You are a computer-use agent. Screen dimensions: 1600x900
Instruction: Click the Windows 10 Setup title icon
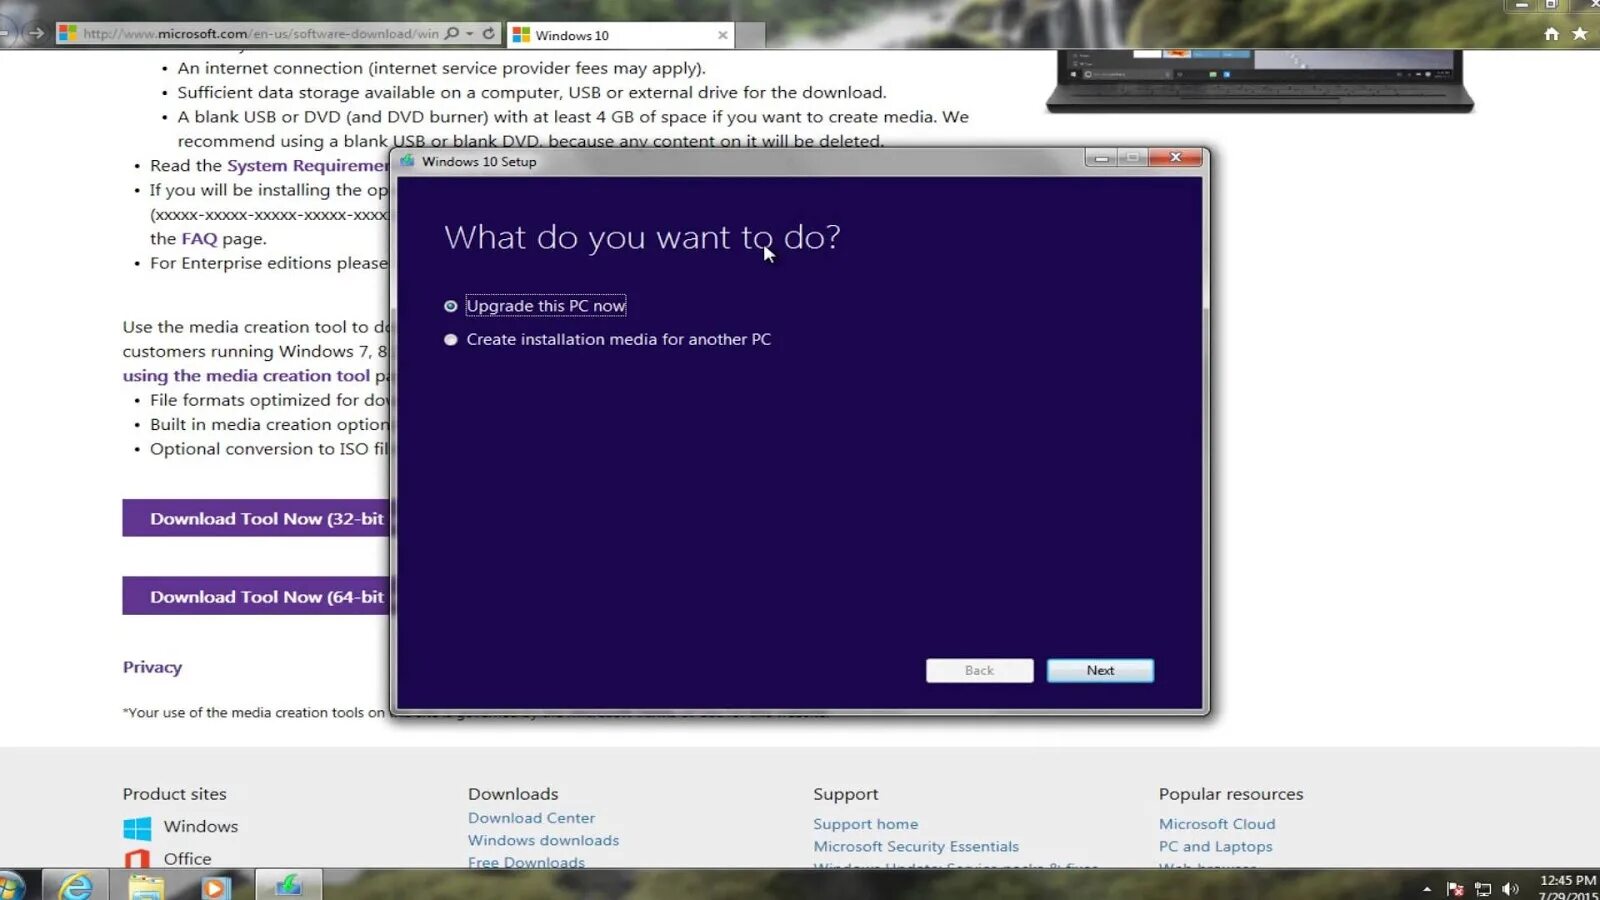pos(407,161)
